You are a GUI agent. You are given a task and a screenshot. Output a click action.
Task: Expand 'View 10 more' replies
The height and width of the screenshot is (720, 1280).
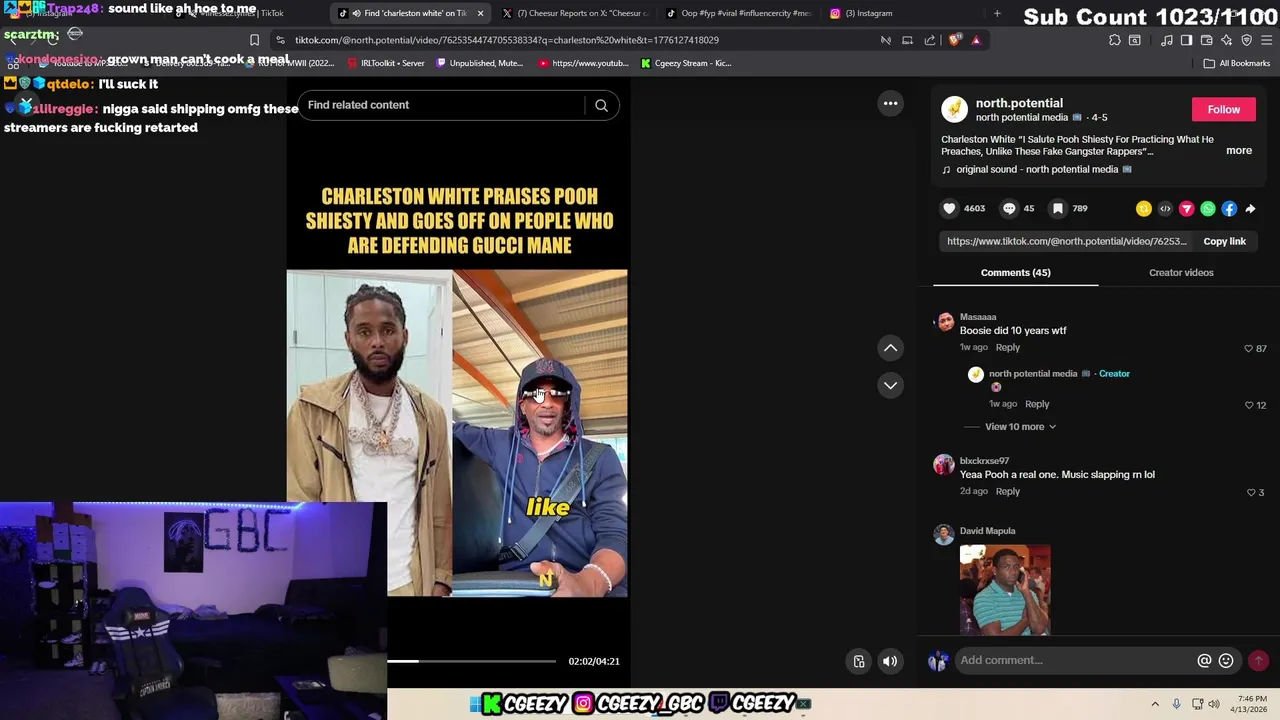[x=1020, y=427]
